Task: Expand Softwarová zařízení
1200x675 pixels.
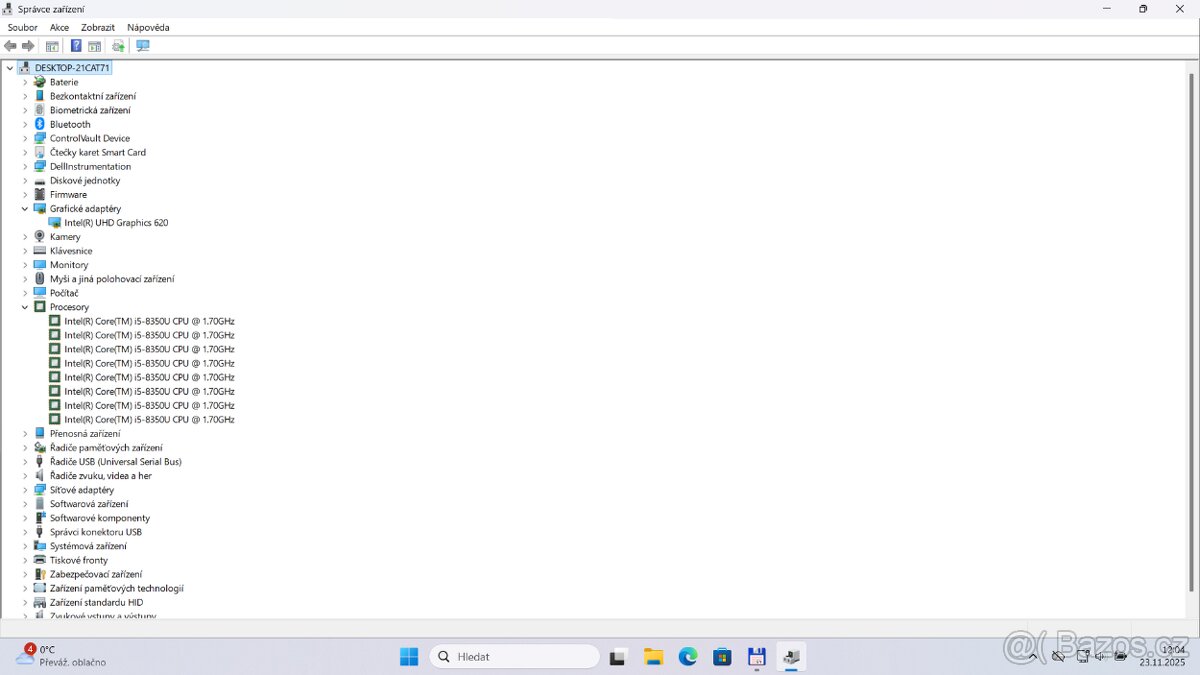Action: tap(25, 504)
